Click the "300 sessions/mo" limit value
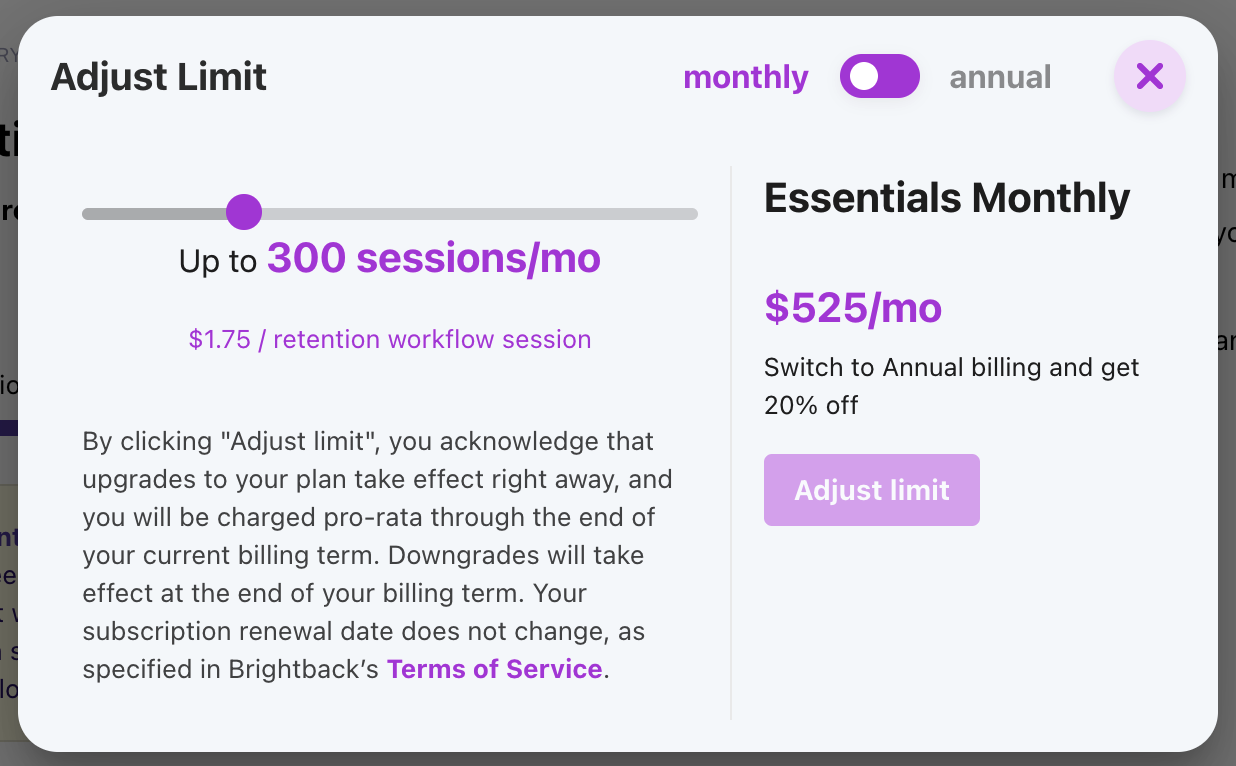The image size is (1236, 766). pos(434,259)
